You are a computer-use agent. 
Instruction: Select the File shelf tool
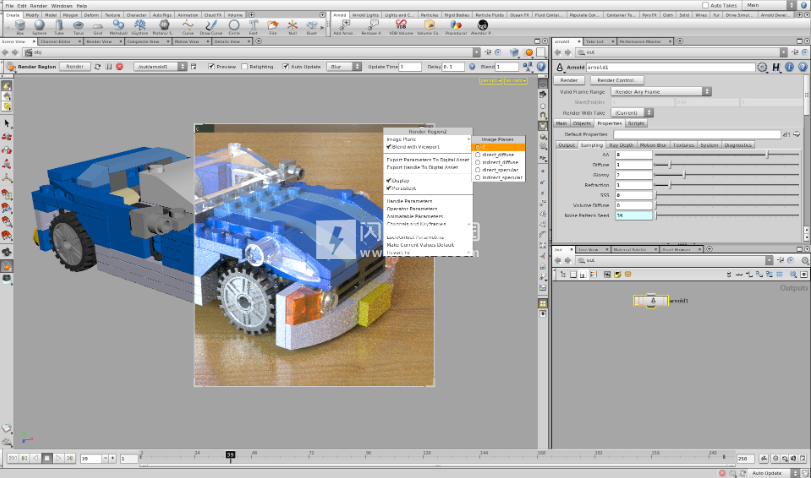pyautogui.click(x=273, y=27)
